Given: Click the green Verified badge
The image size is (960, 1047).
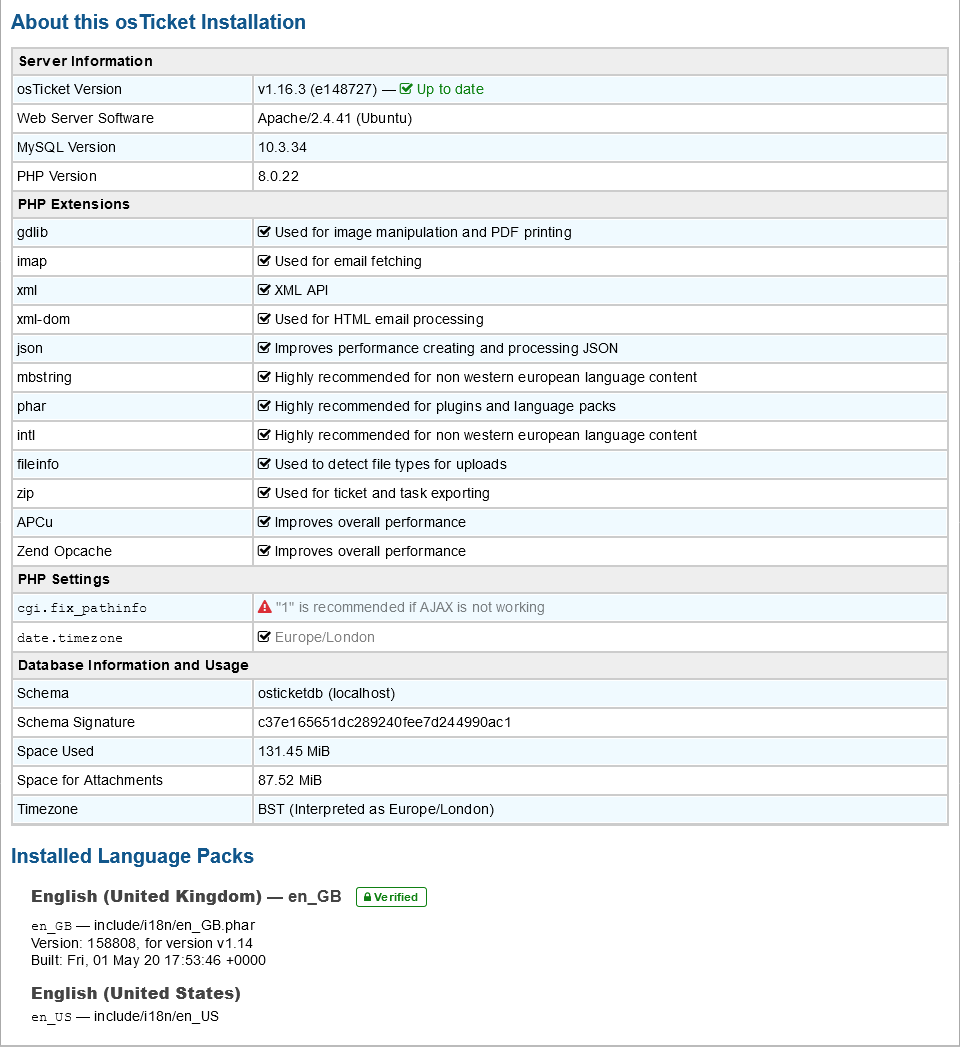Looking at the screenshot, I should pos(391,897).
